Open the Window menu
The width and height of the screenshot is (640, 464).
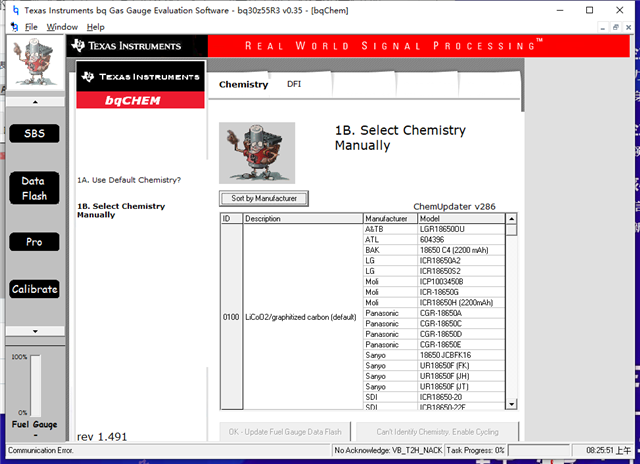point(62,27)
